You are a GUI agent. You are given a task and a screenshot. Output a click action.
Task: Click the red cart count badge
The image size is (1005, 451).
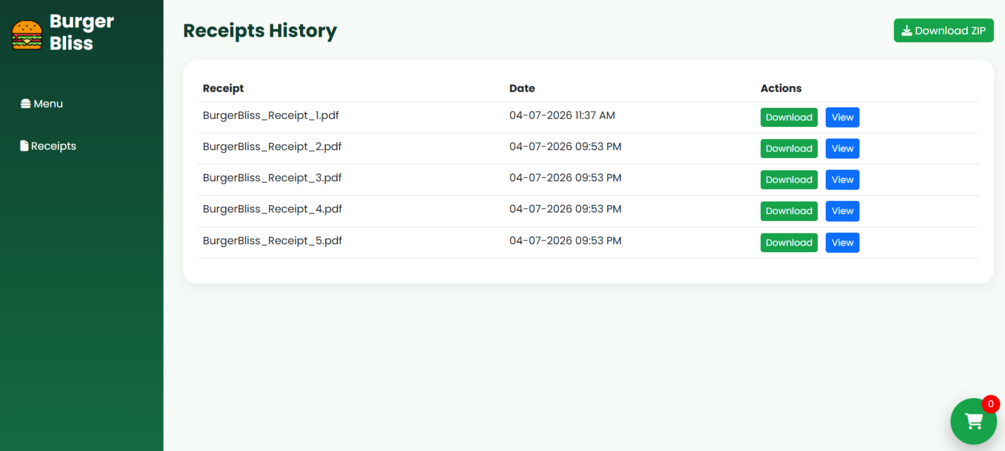[991, 404]
